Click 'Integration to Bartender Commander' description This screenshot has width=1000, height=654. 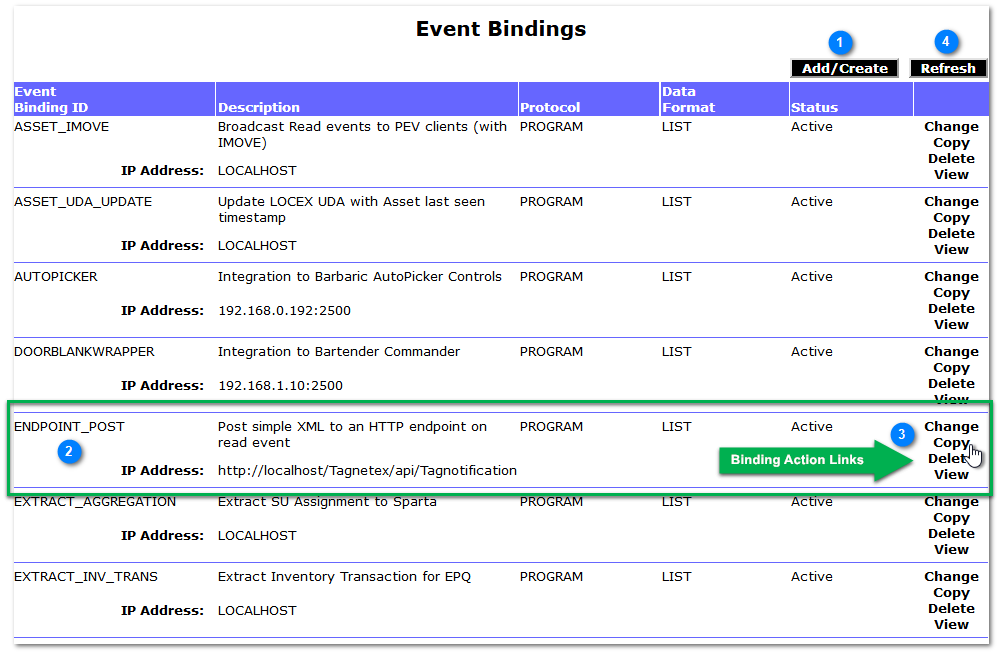pos(339,352)
